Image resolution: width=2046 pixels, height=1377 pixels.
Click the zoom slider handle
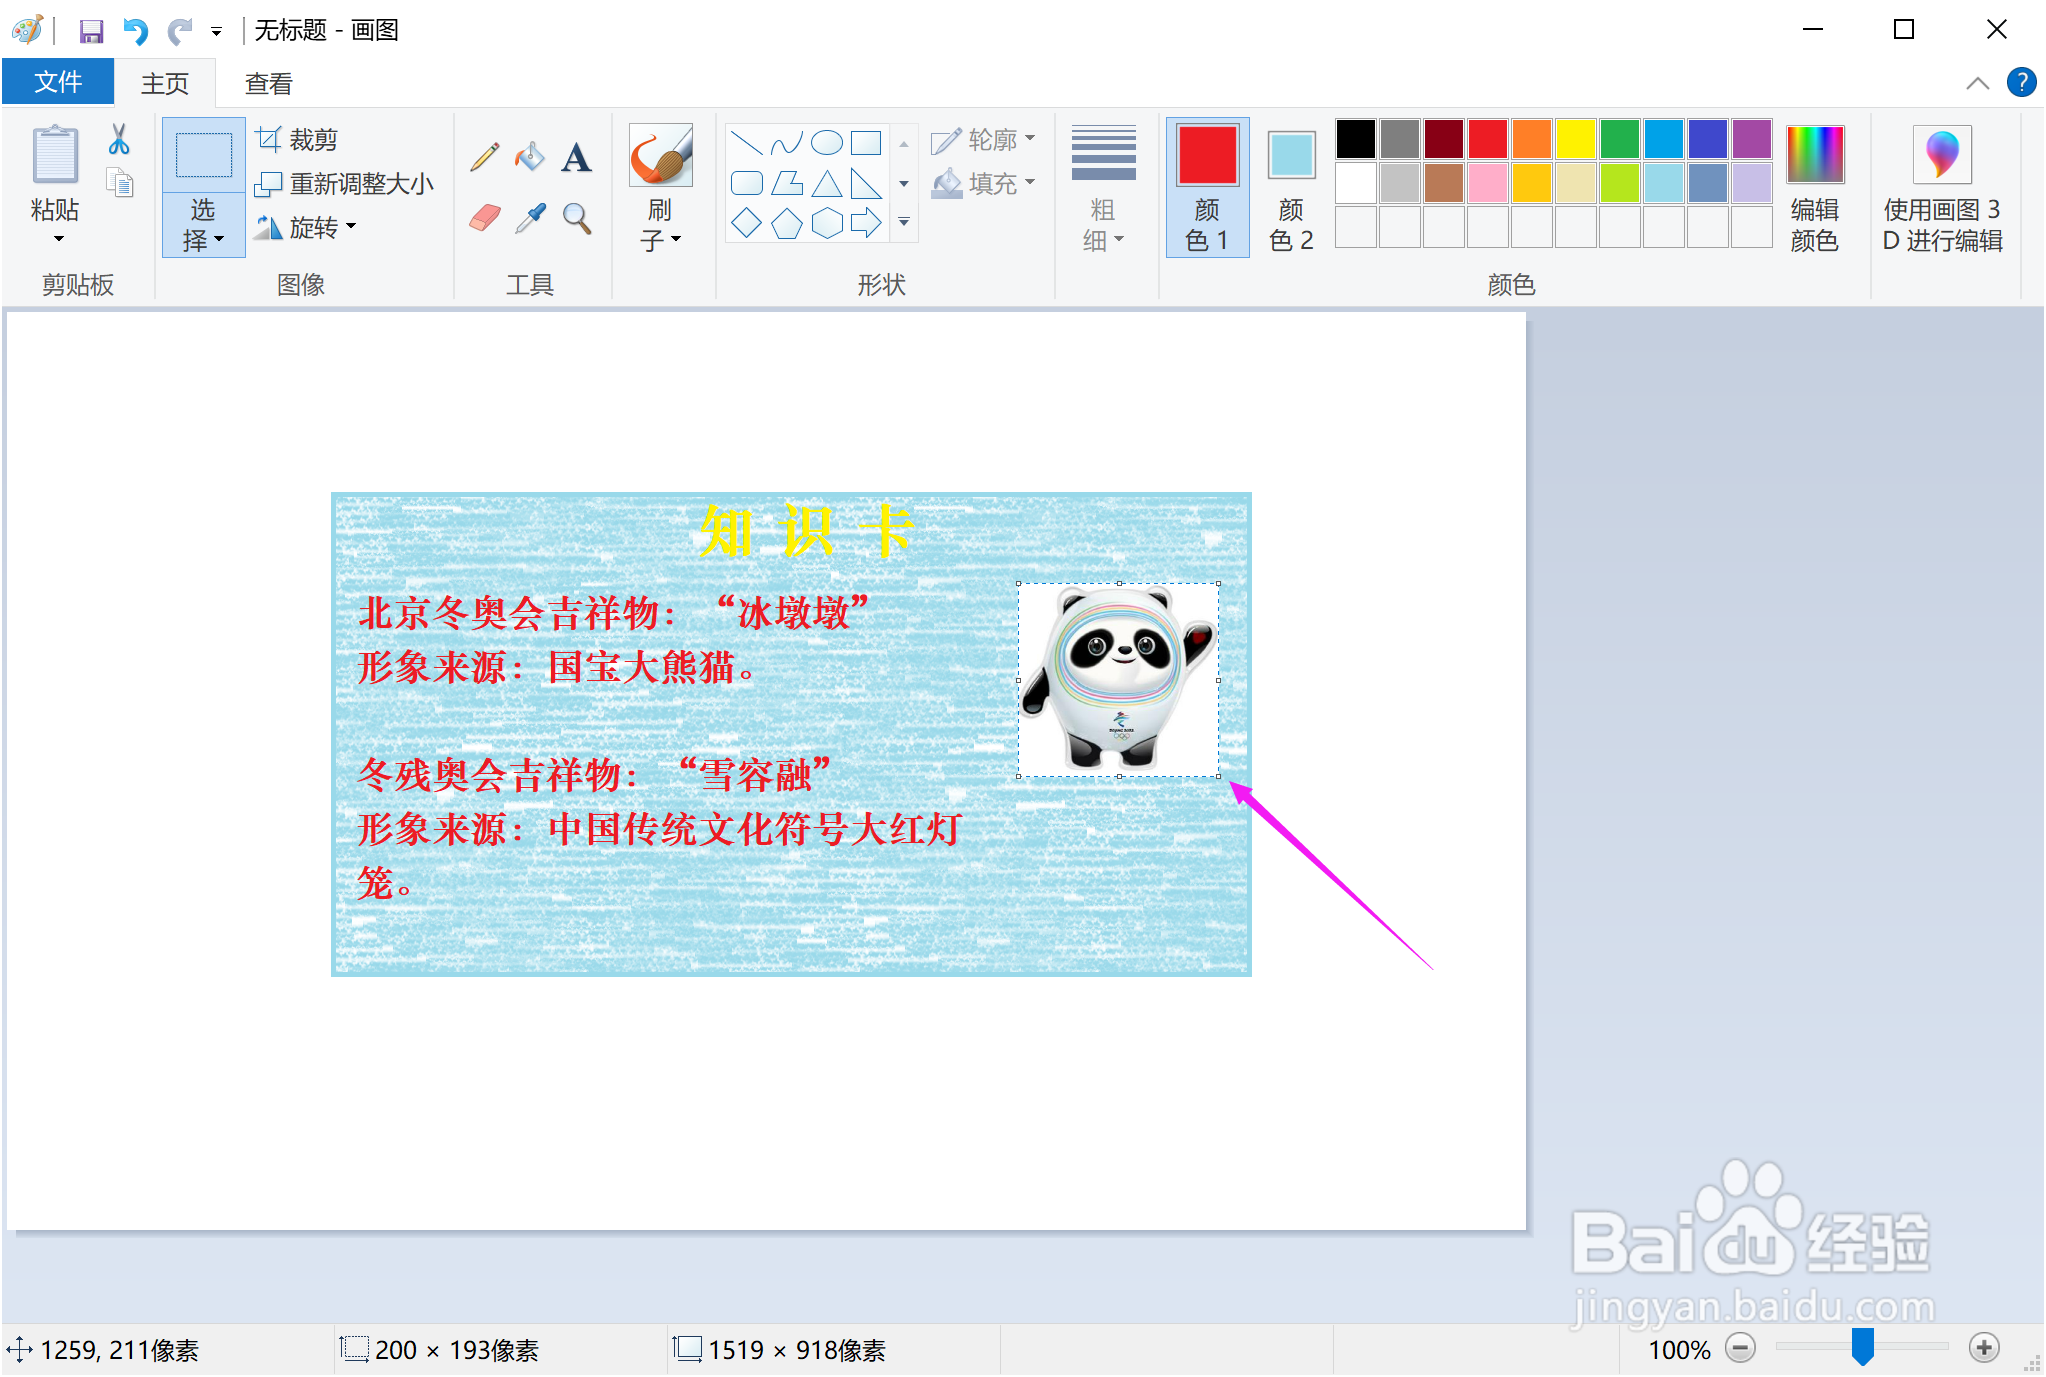tap(1862, 1347)
